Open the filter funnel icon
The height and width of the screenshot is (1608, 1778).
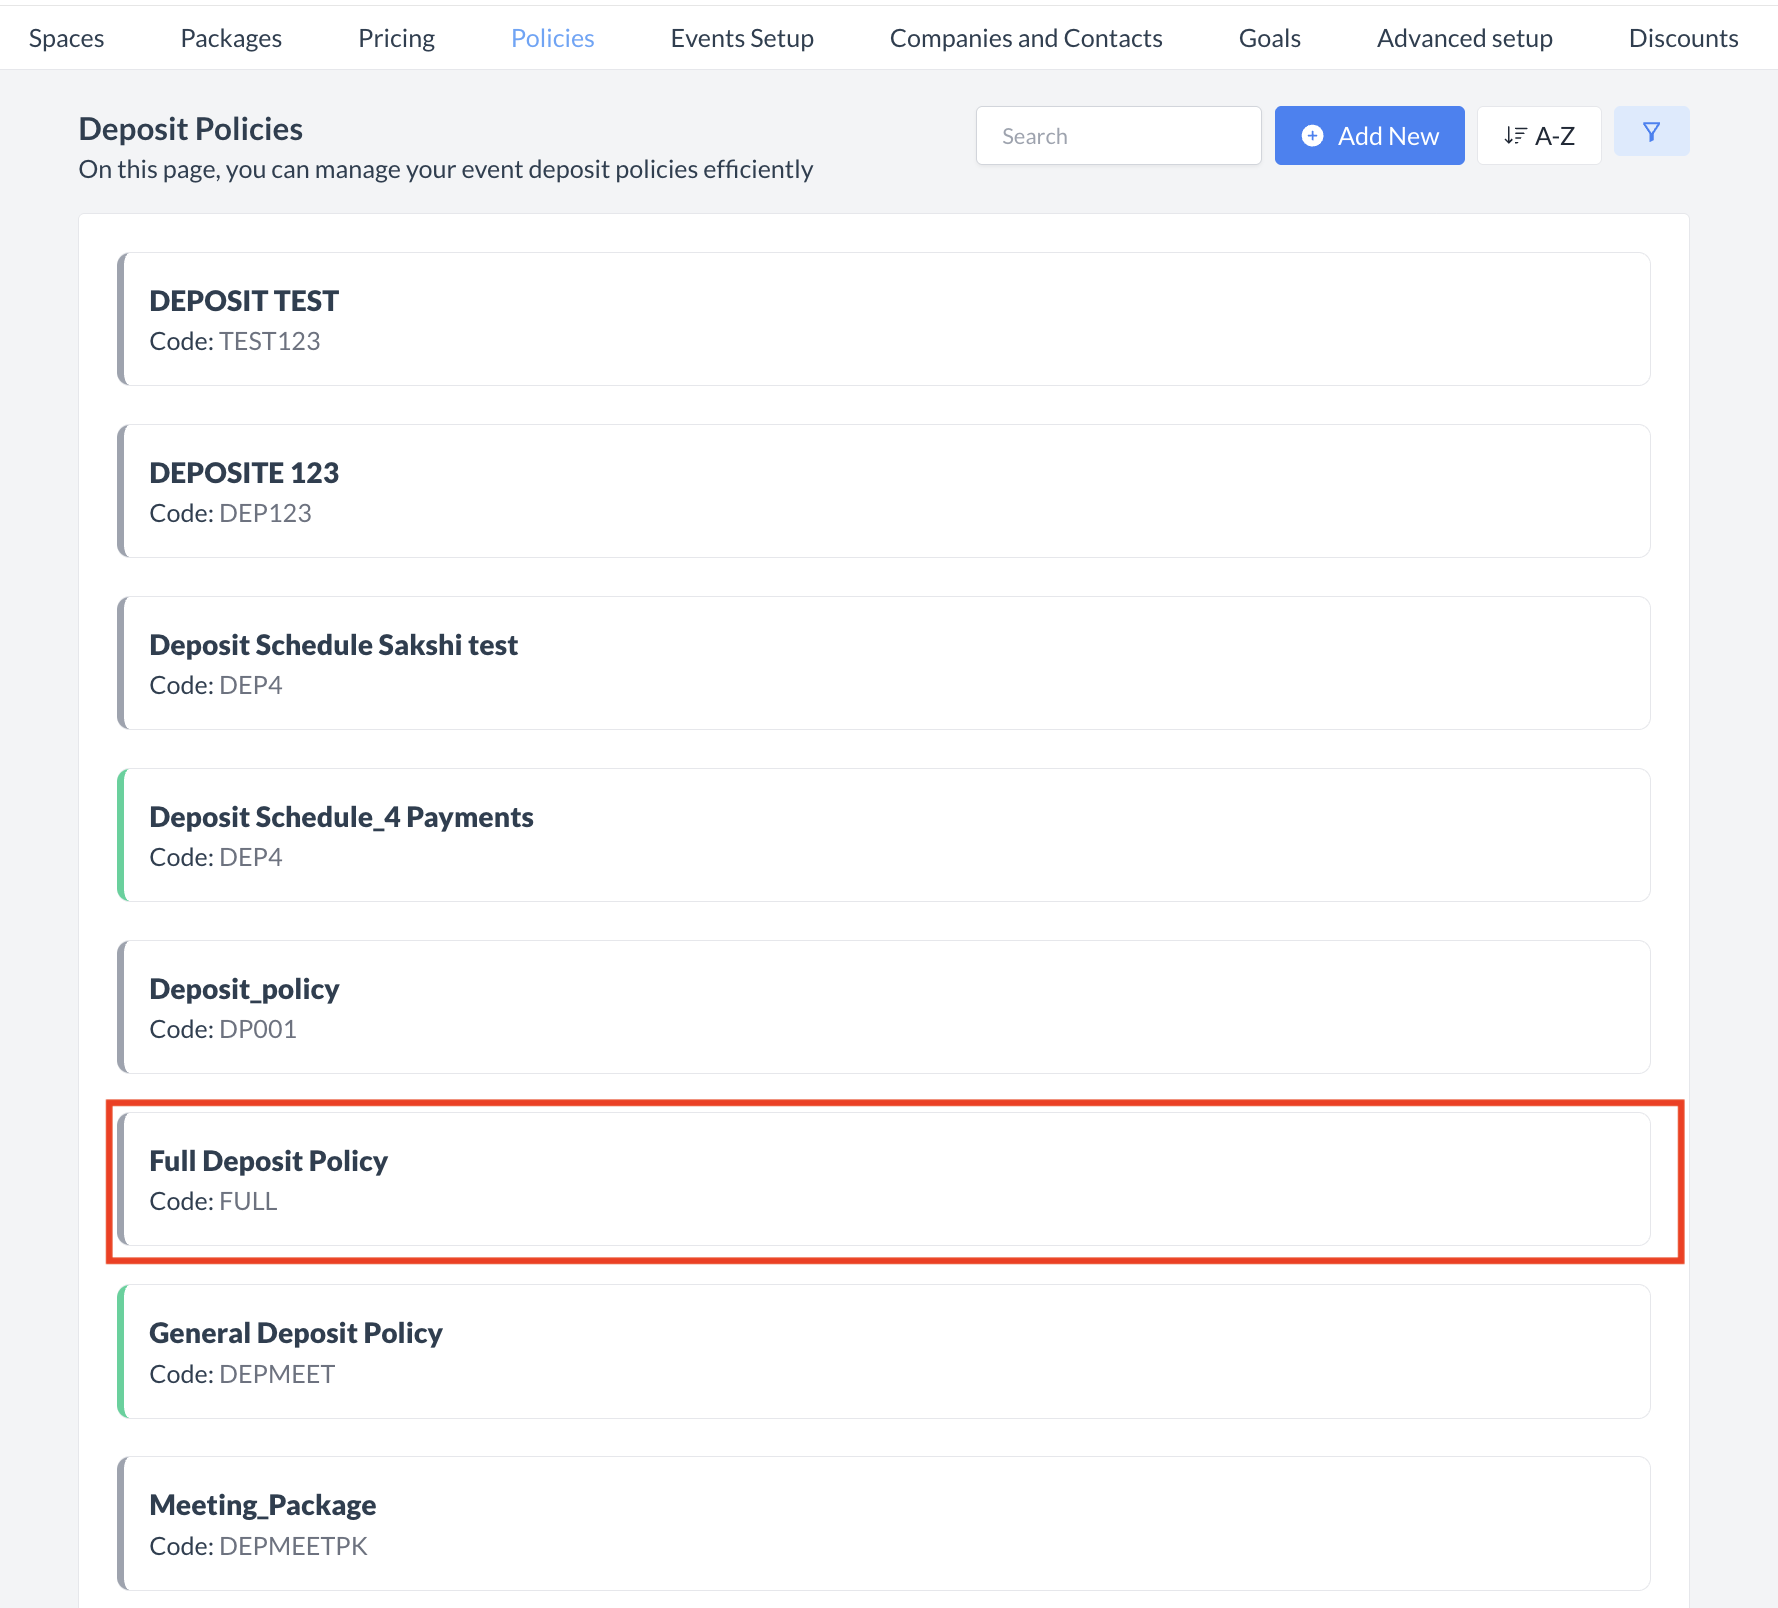click(1651, 131)
